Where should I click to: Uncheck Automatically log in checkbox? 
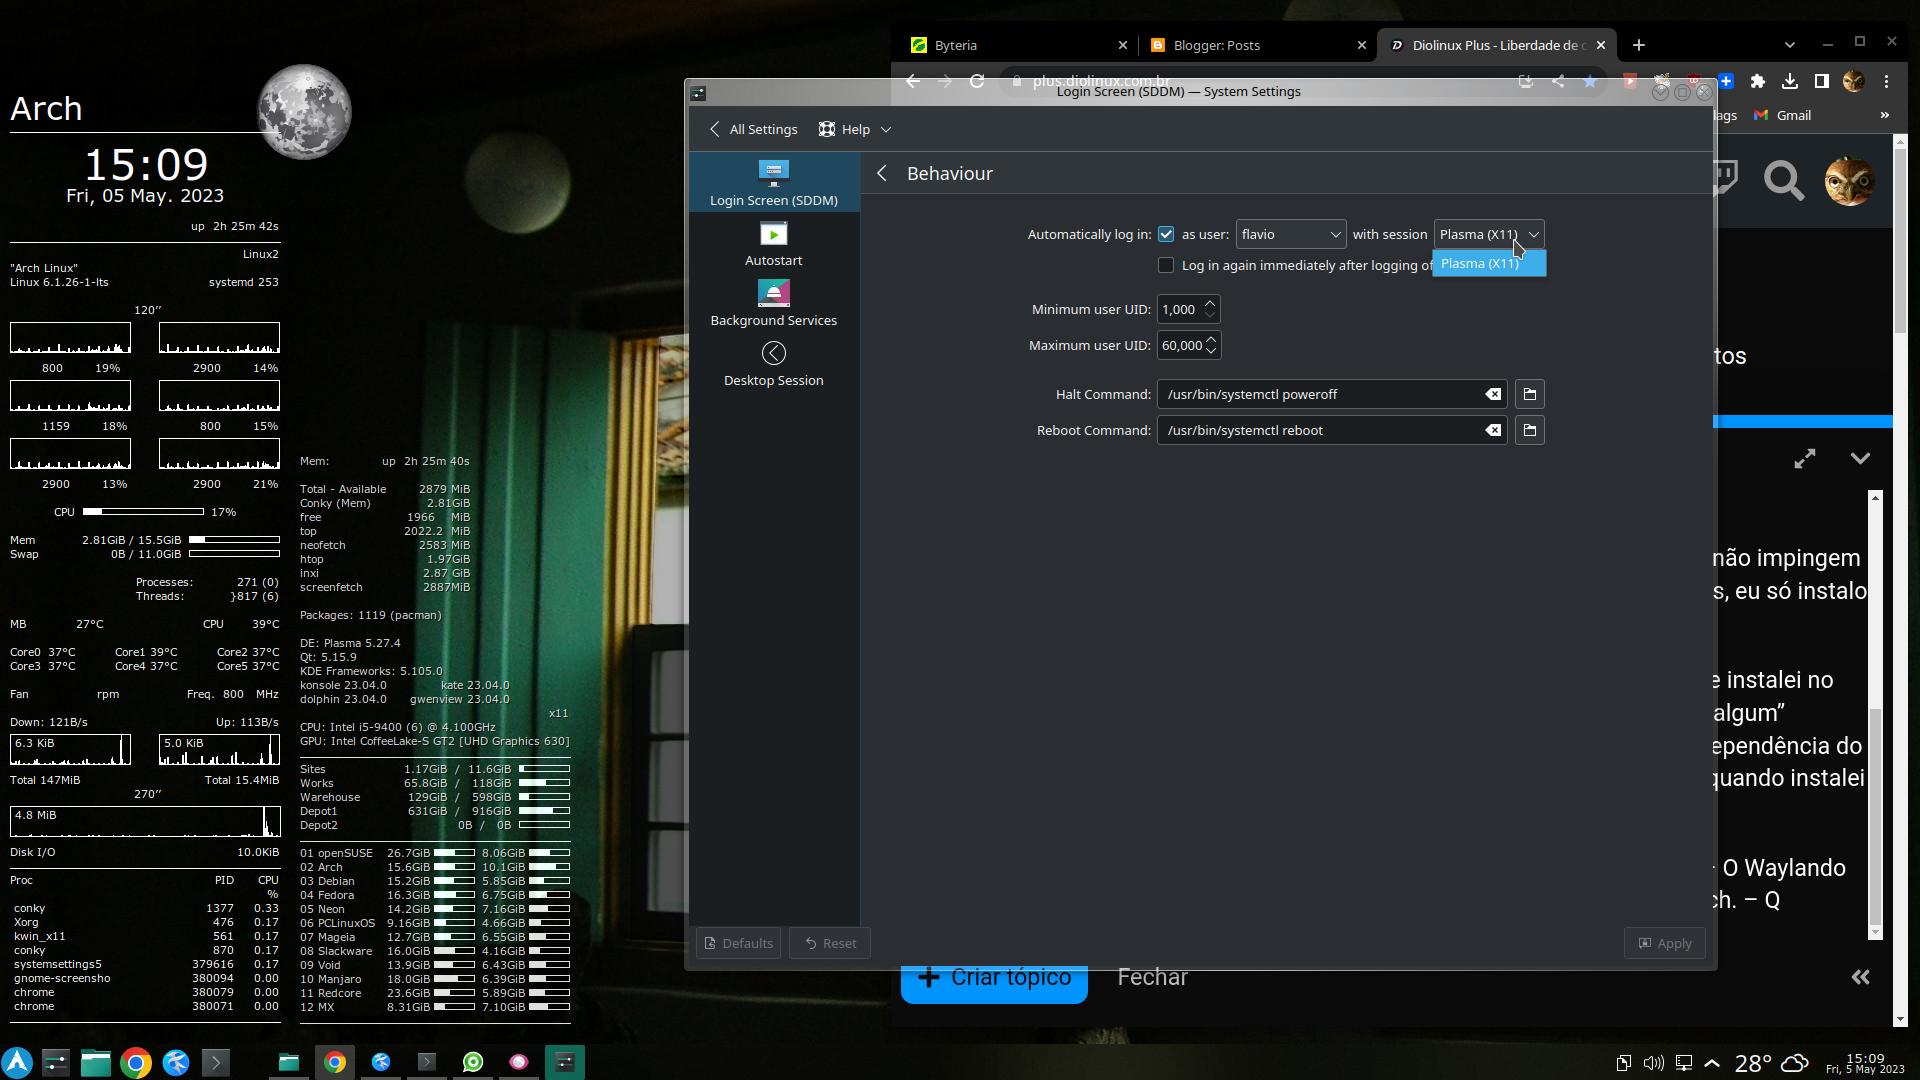[1166, 234]
